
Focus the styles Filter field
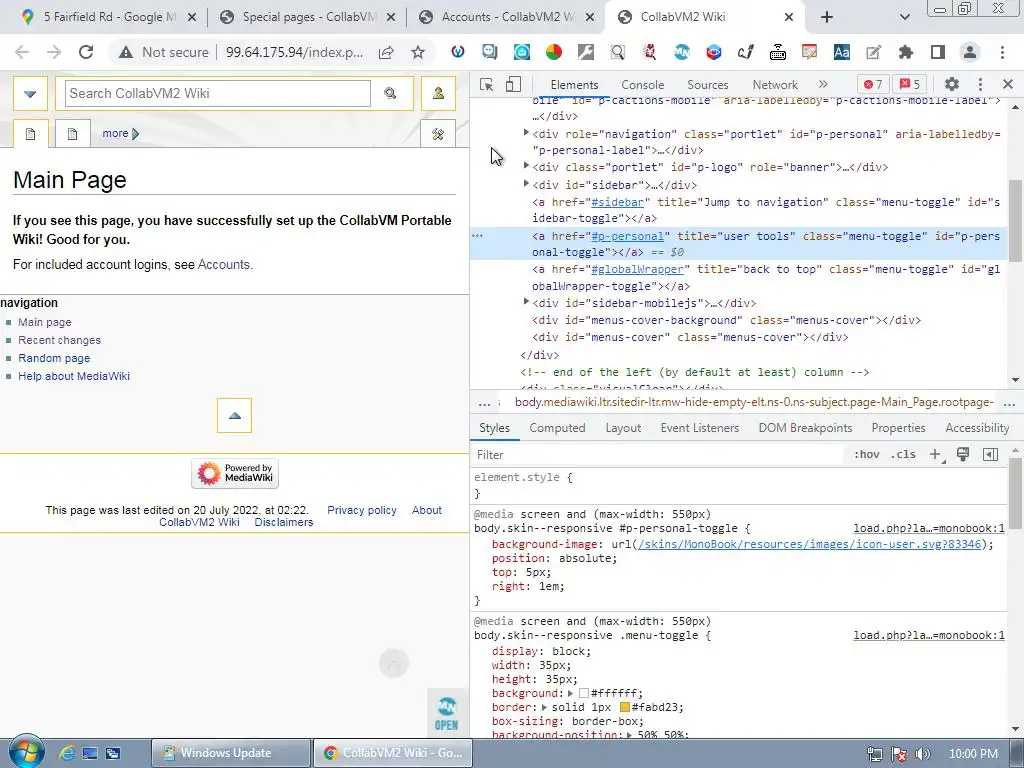click(x=656, y=455)
